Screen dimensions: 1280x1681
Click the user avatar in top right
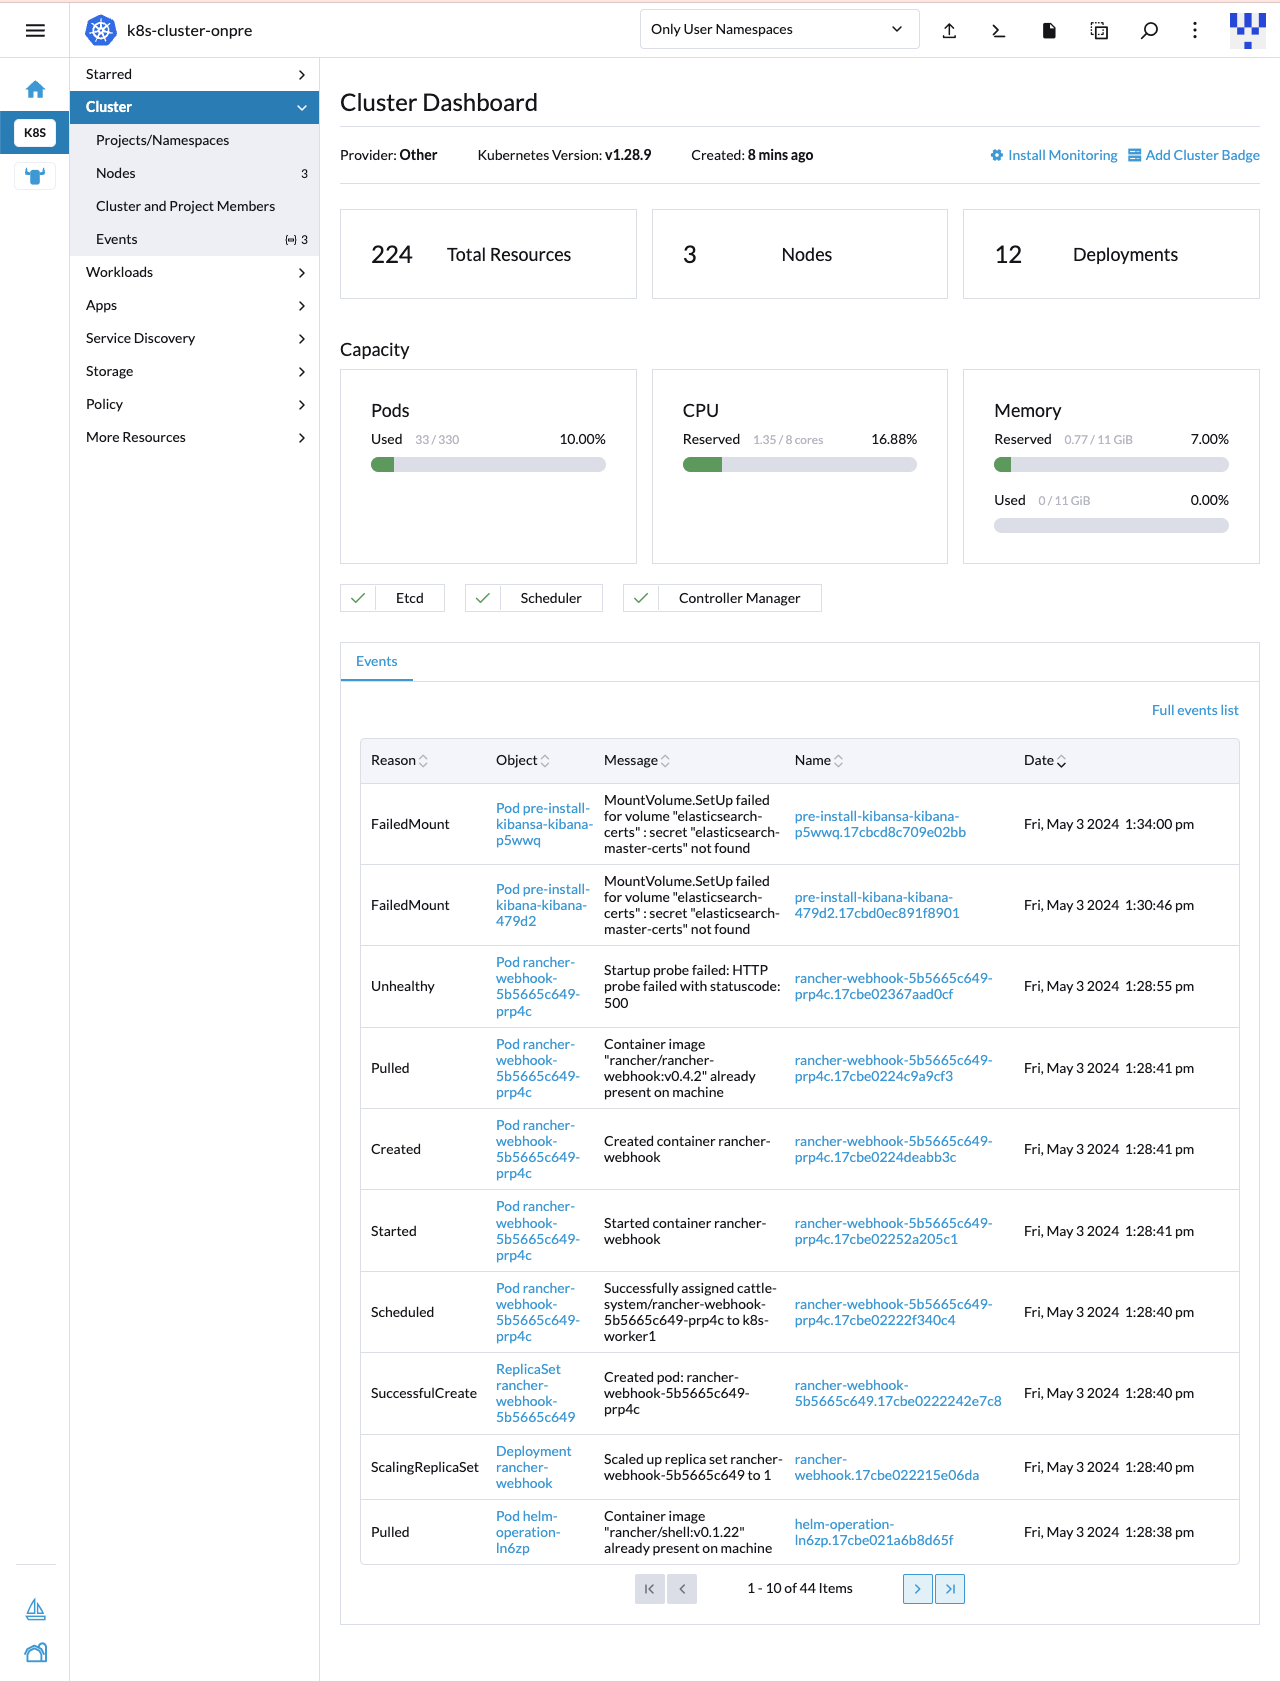tap(1248, 30)
